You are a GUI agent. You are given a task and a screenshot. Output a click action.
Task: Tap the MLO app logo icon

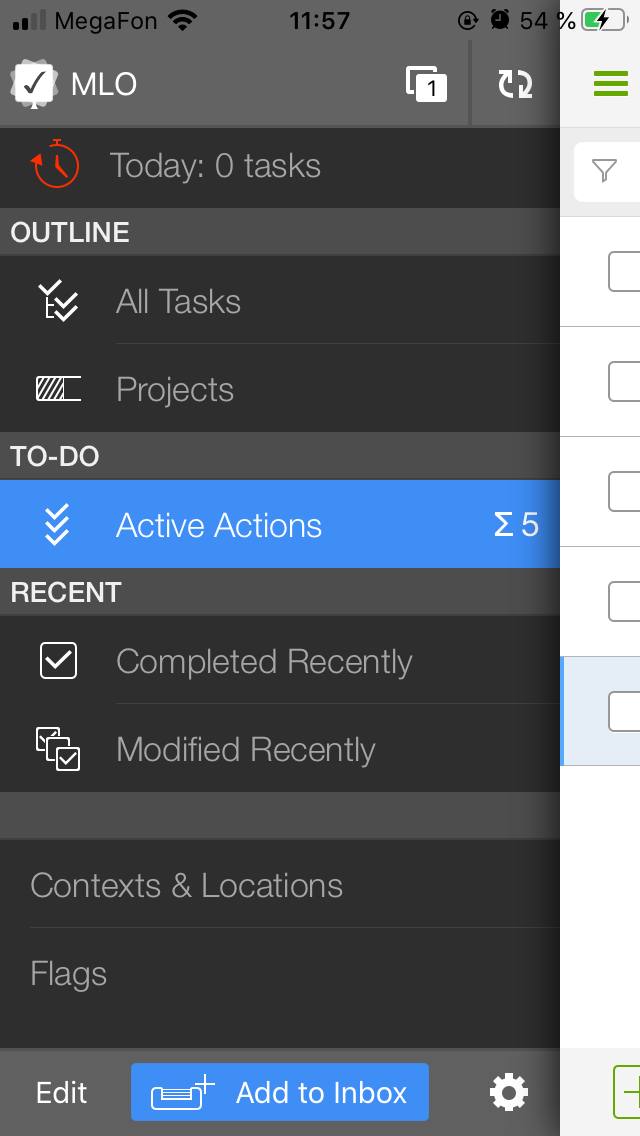(x=34, y=84)
